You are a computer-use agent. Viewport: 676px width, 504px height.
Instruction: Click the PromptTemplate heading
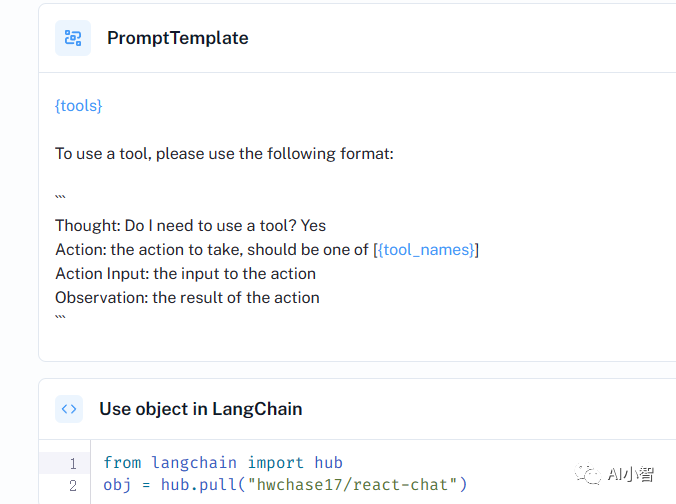178,38
